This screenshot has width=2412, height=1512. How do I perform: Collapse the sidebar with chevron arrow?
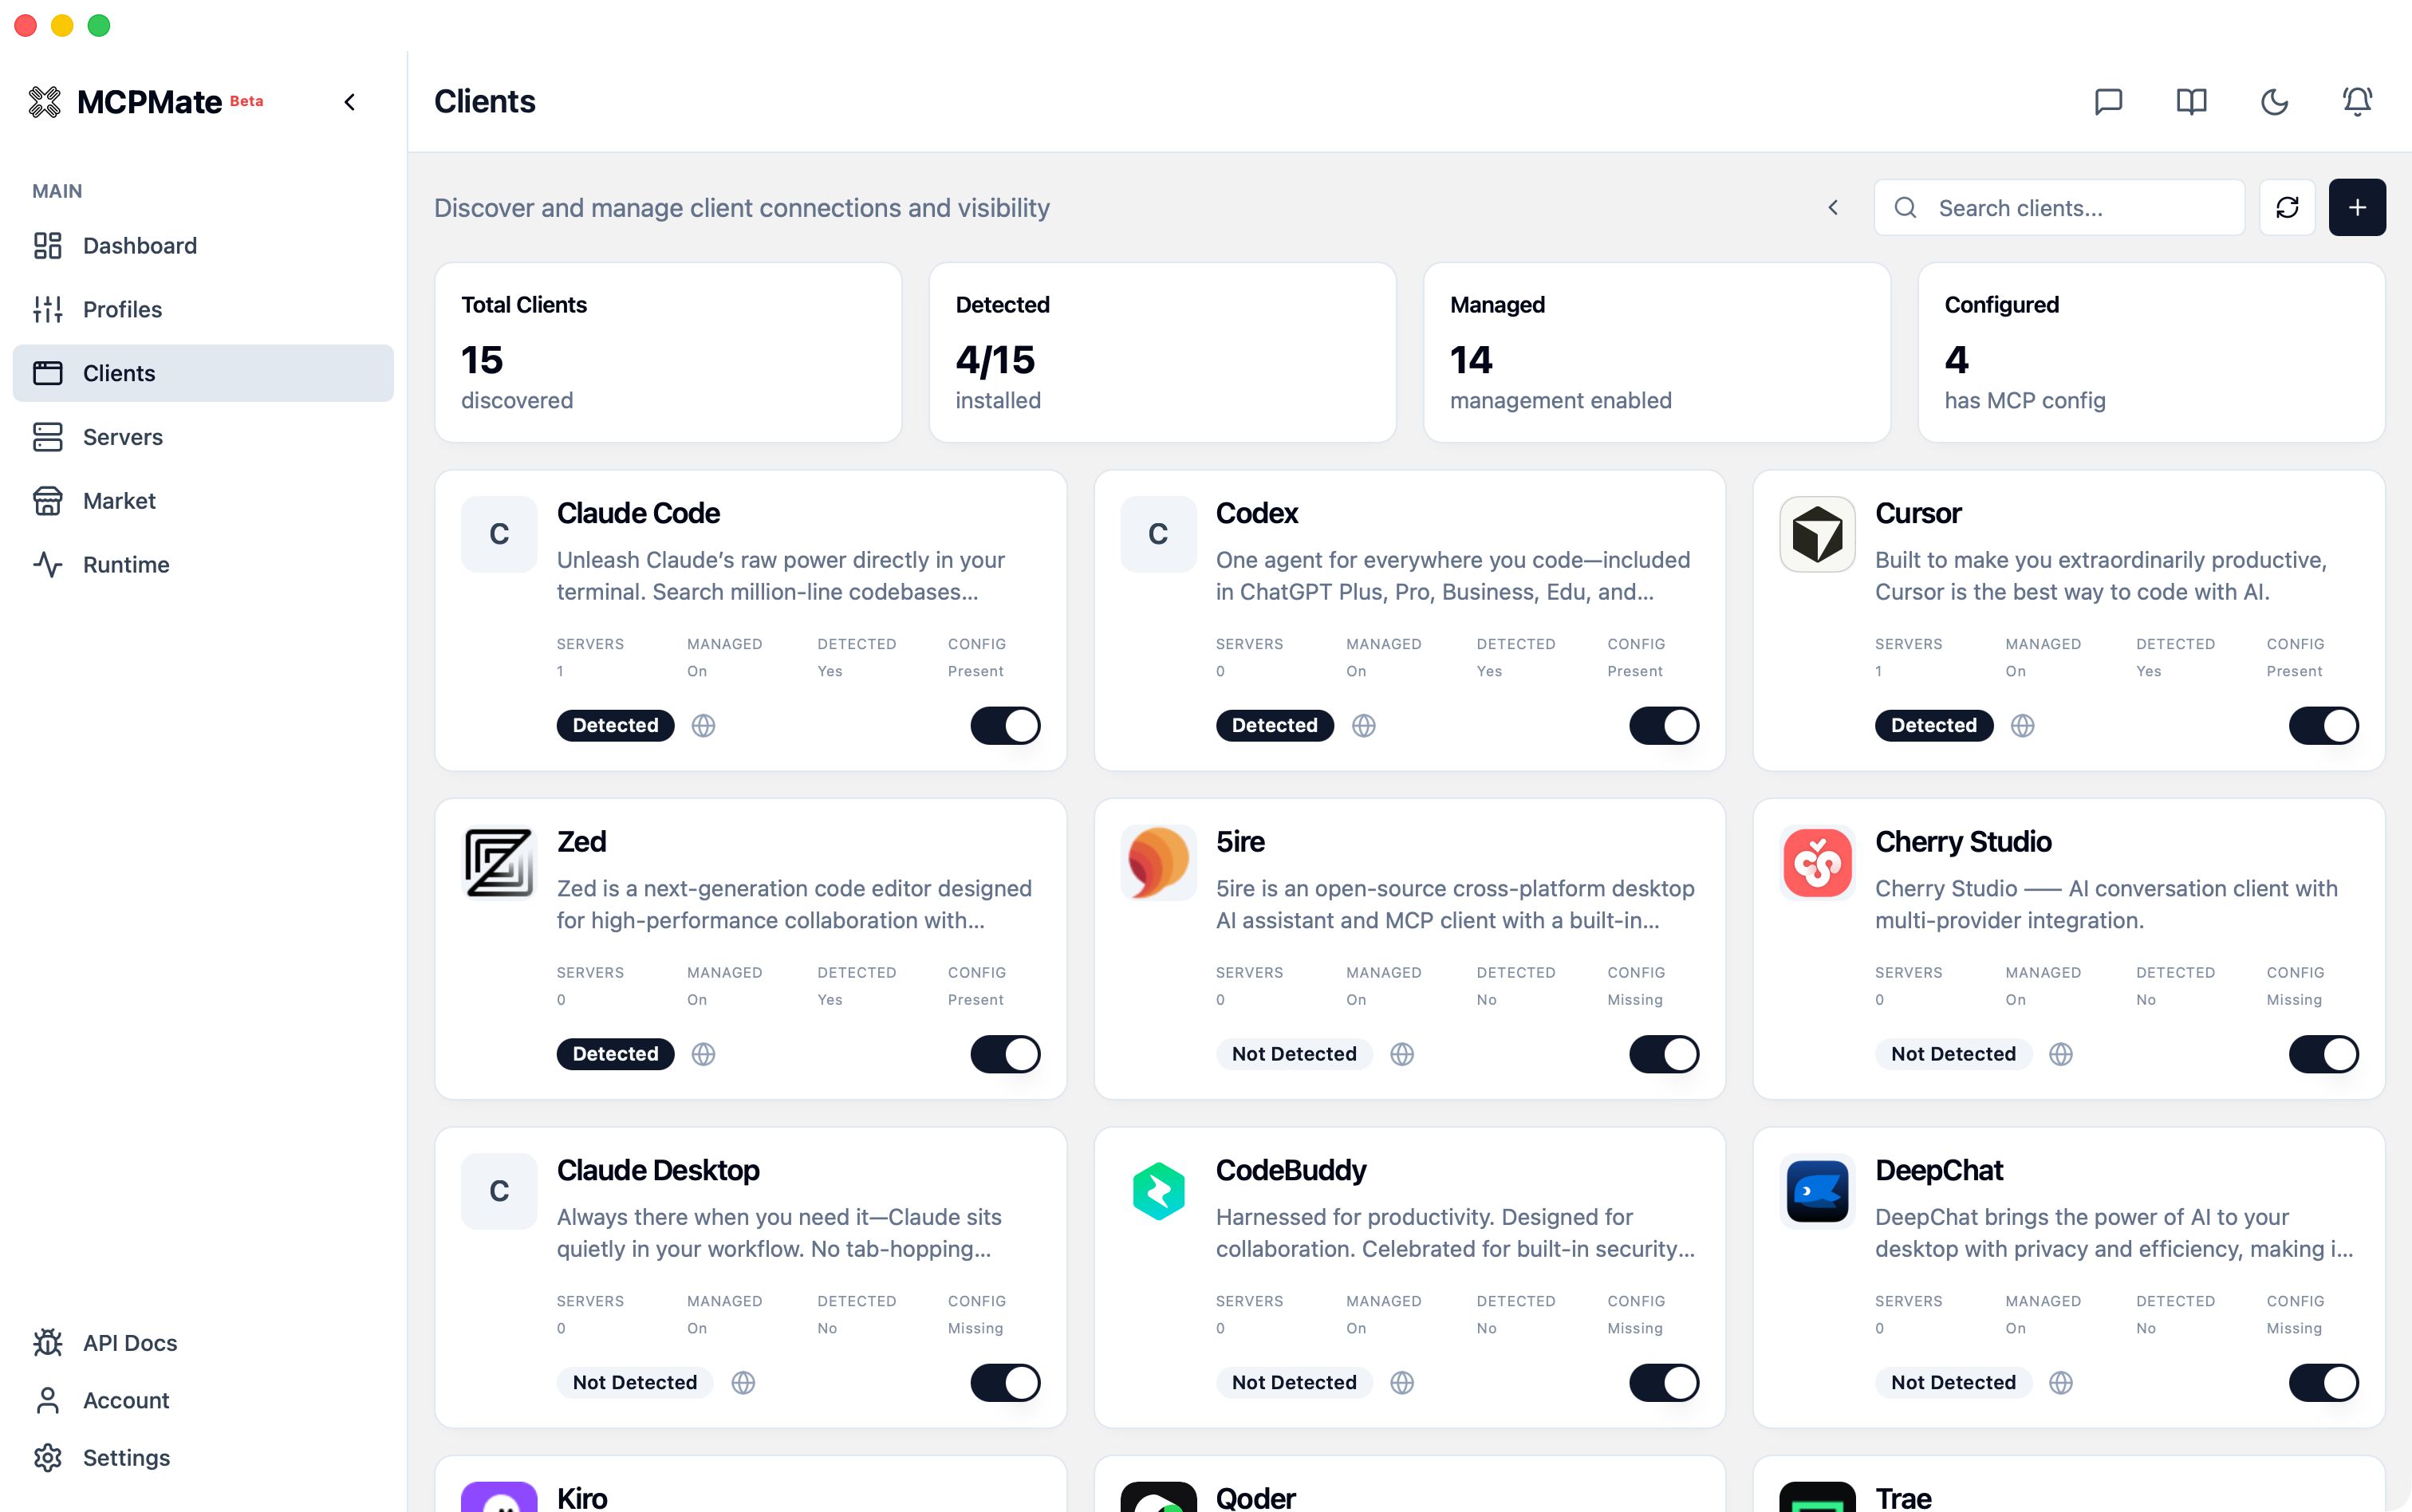[x=350, y=102]
